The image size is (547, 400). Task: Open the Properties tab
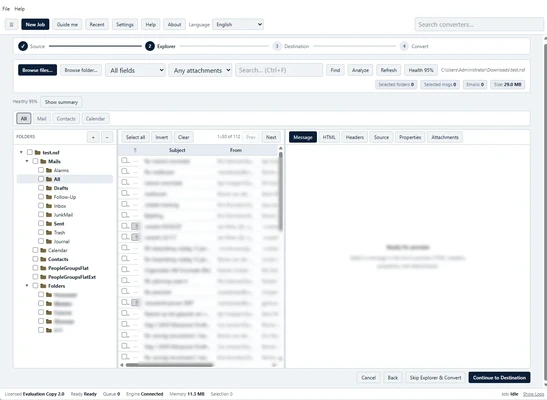(x=410, y=137)
